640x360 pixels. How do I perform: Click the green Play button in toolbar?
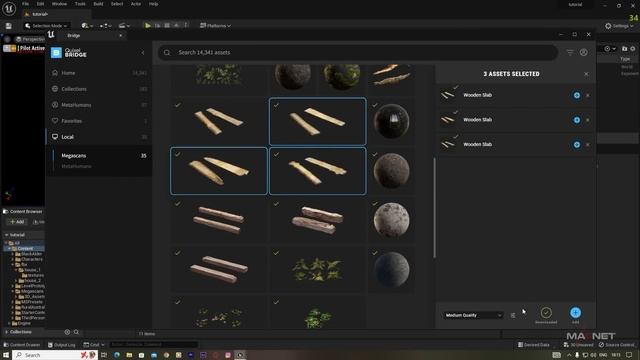point(148,25)
